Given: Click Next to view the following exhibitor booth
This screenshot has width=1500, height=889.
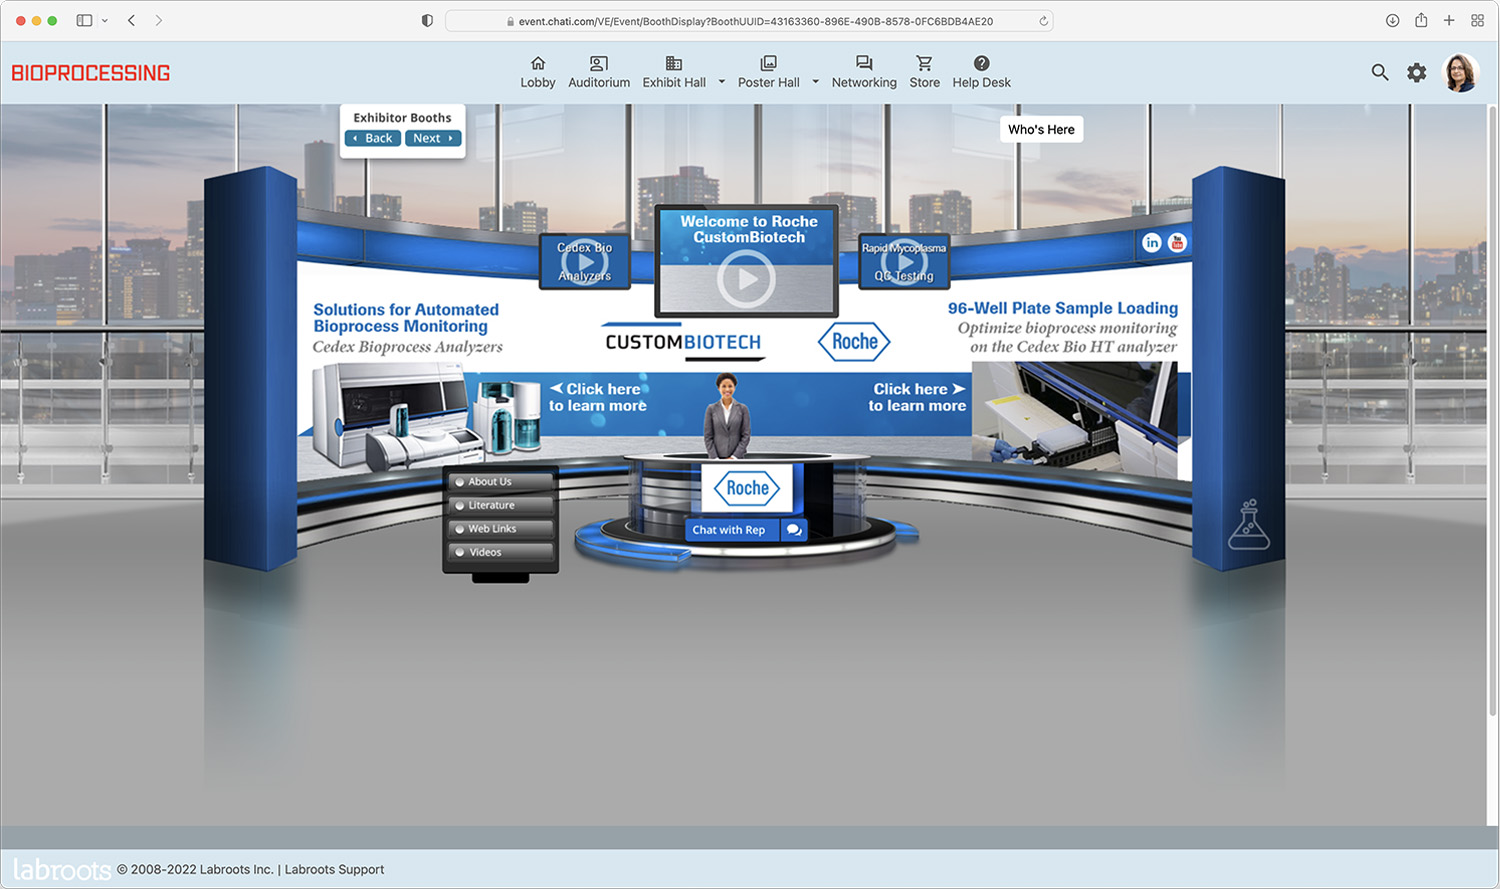Looking at the screenshot, I should [433, 137].
